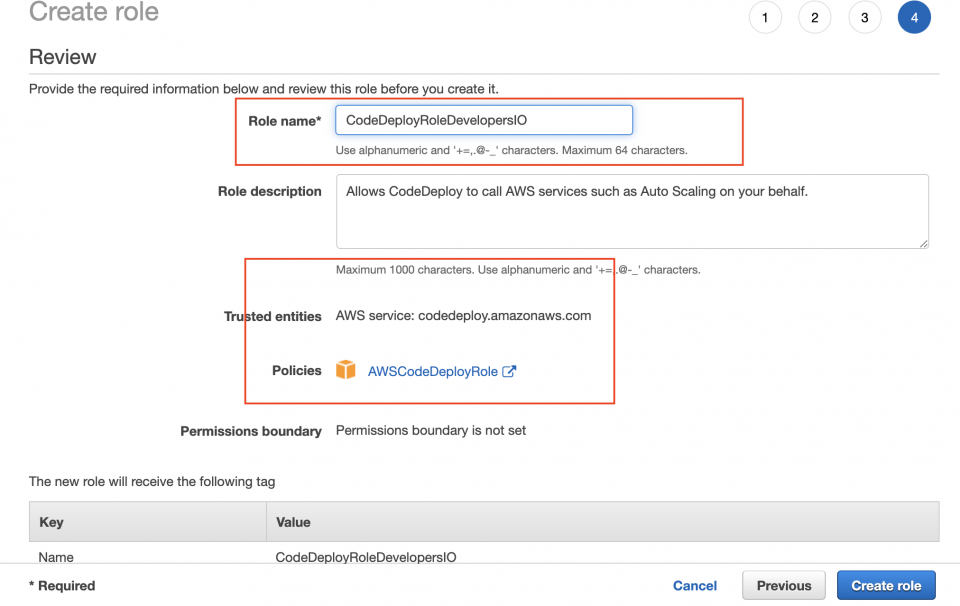Click the Name tag key cell

point(56,557)
